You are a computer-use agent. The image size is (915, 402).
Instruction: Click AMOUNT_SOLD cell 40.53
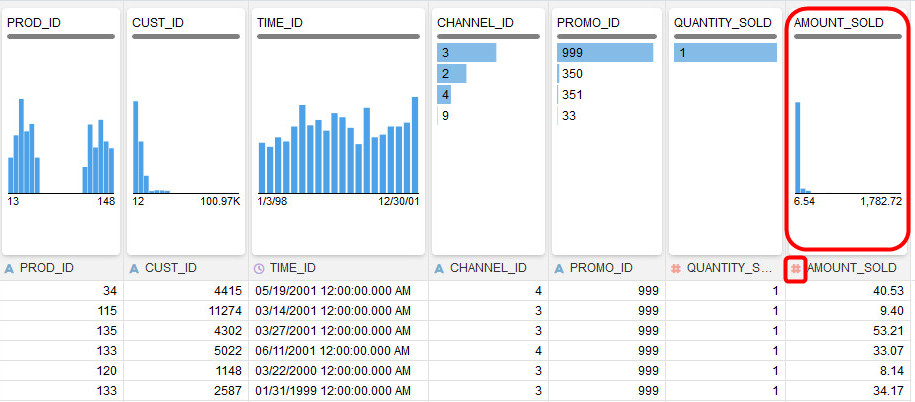click(850, 291)
